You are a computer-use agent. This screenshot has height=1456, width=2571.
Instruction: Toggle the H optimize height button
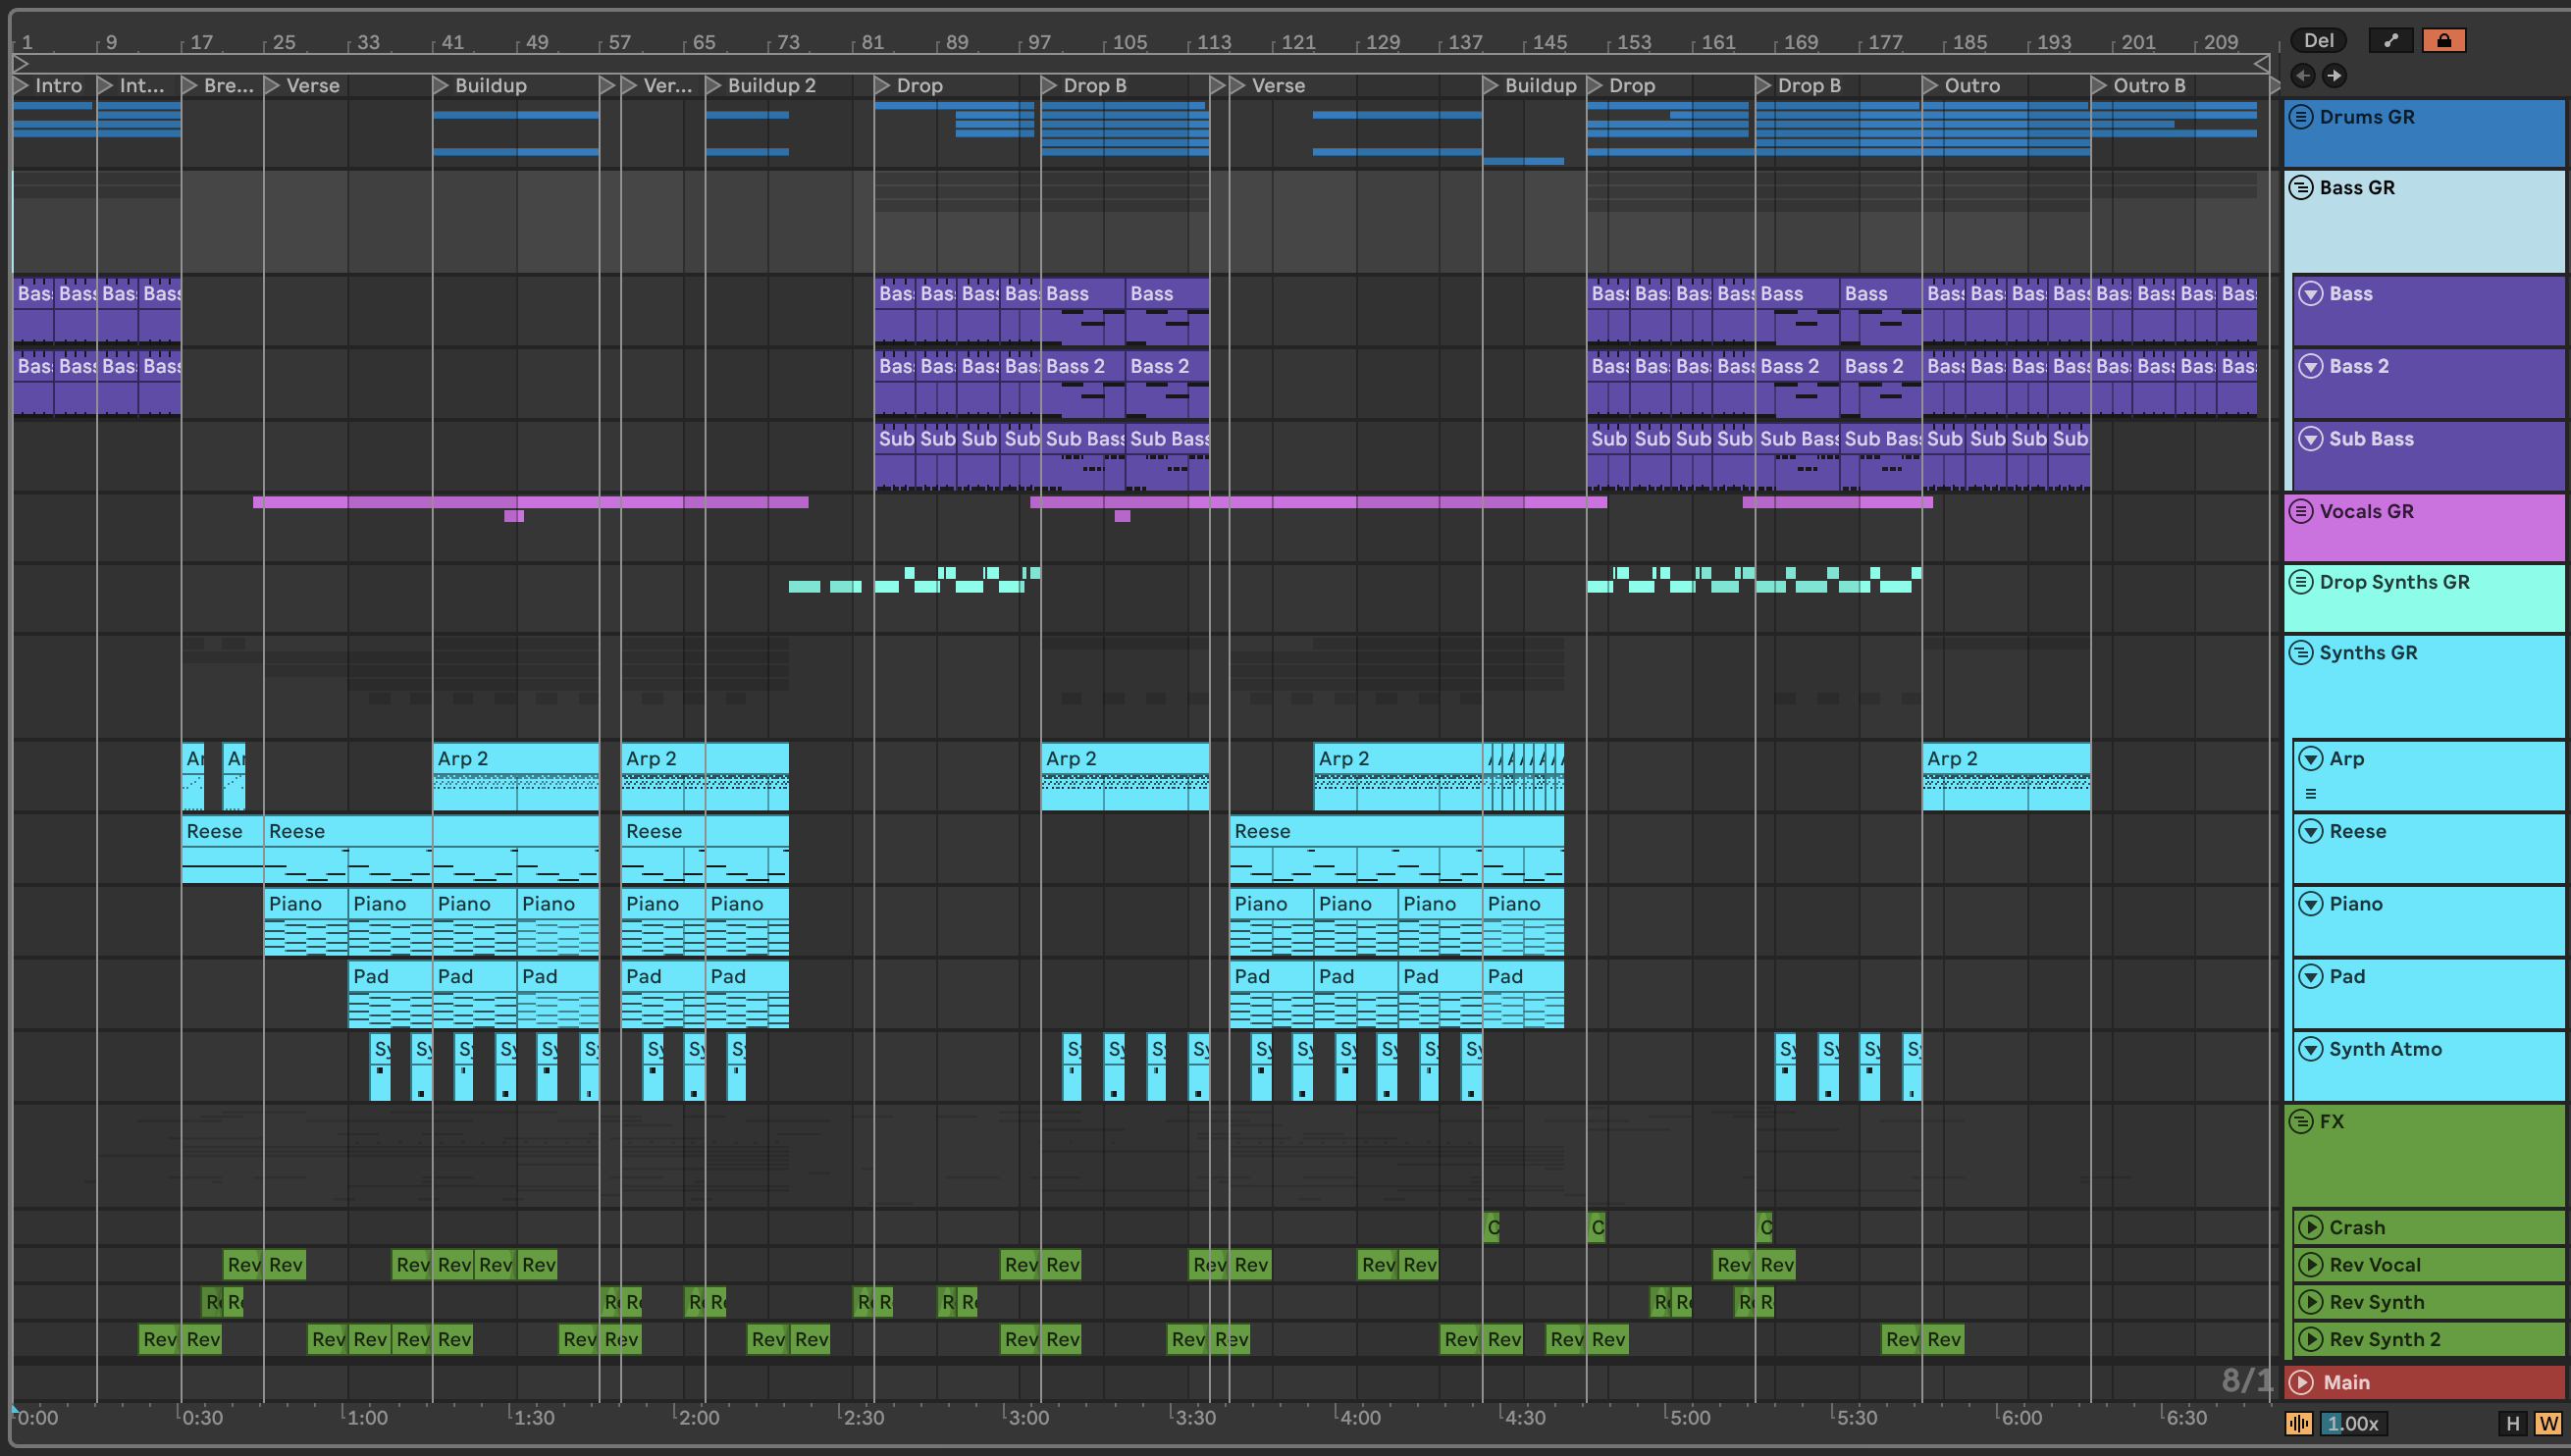(2512, 1424)
